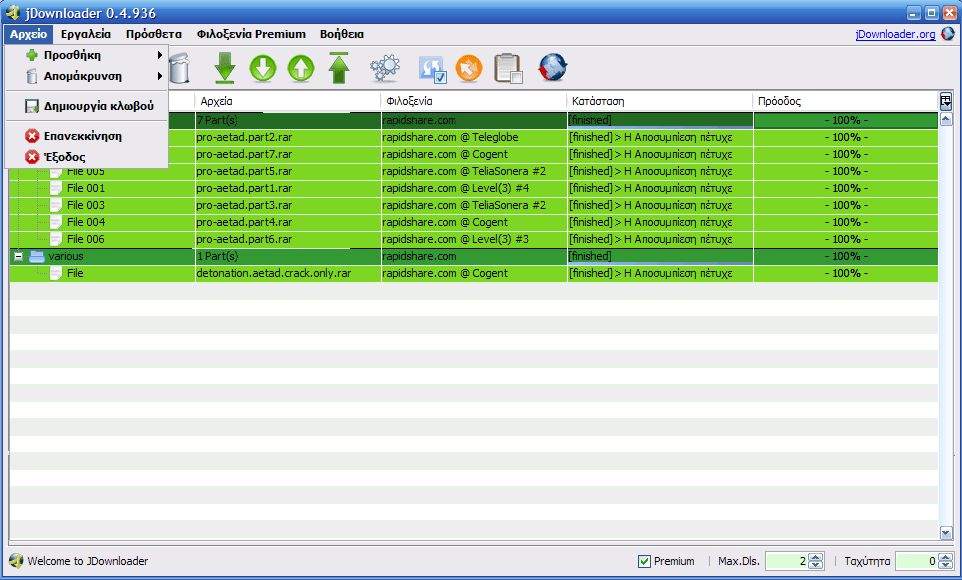Click the move-to-top green arrow icon
The image size is (962, 580).
339,68
